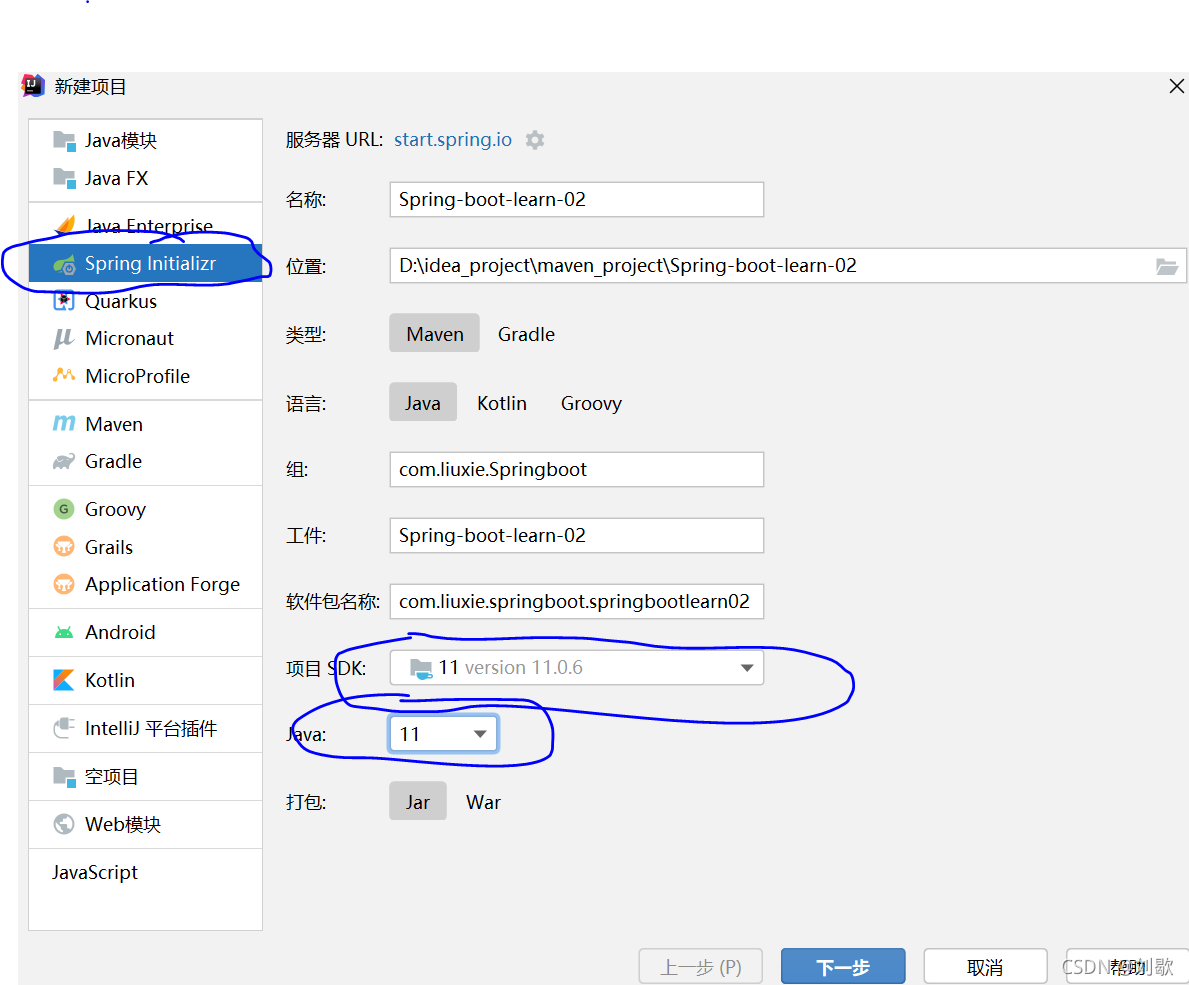This screenshot has height=985, width=1189.
Task: Open the 项目 SDK dropdown
Action: click(x=576, y=667)
